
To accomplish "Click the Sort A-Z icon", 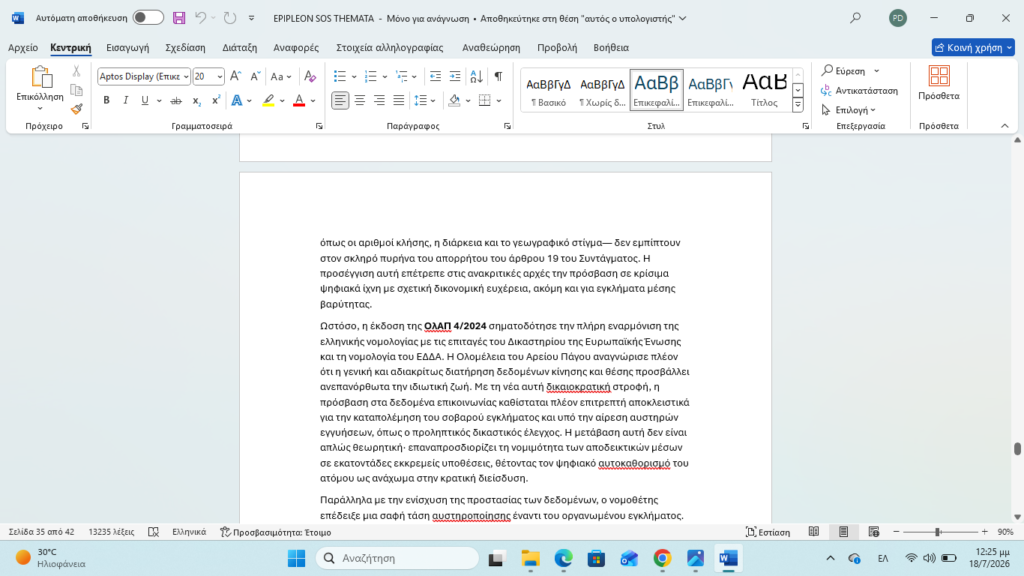I will (x=477, y=76).
